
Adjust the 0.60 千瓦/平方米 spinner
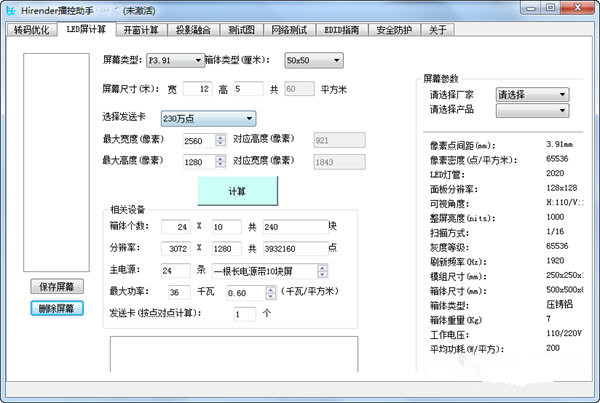coord(271,293)
